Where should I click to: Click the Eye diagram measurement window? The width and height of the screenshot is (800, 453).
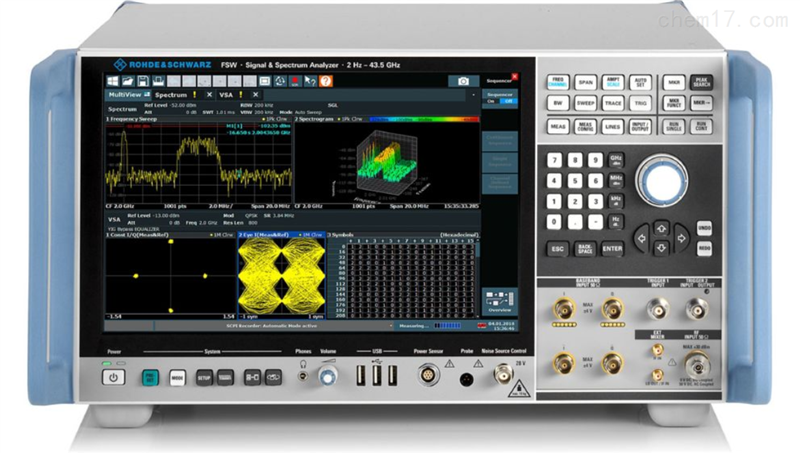tap(281, 275)
